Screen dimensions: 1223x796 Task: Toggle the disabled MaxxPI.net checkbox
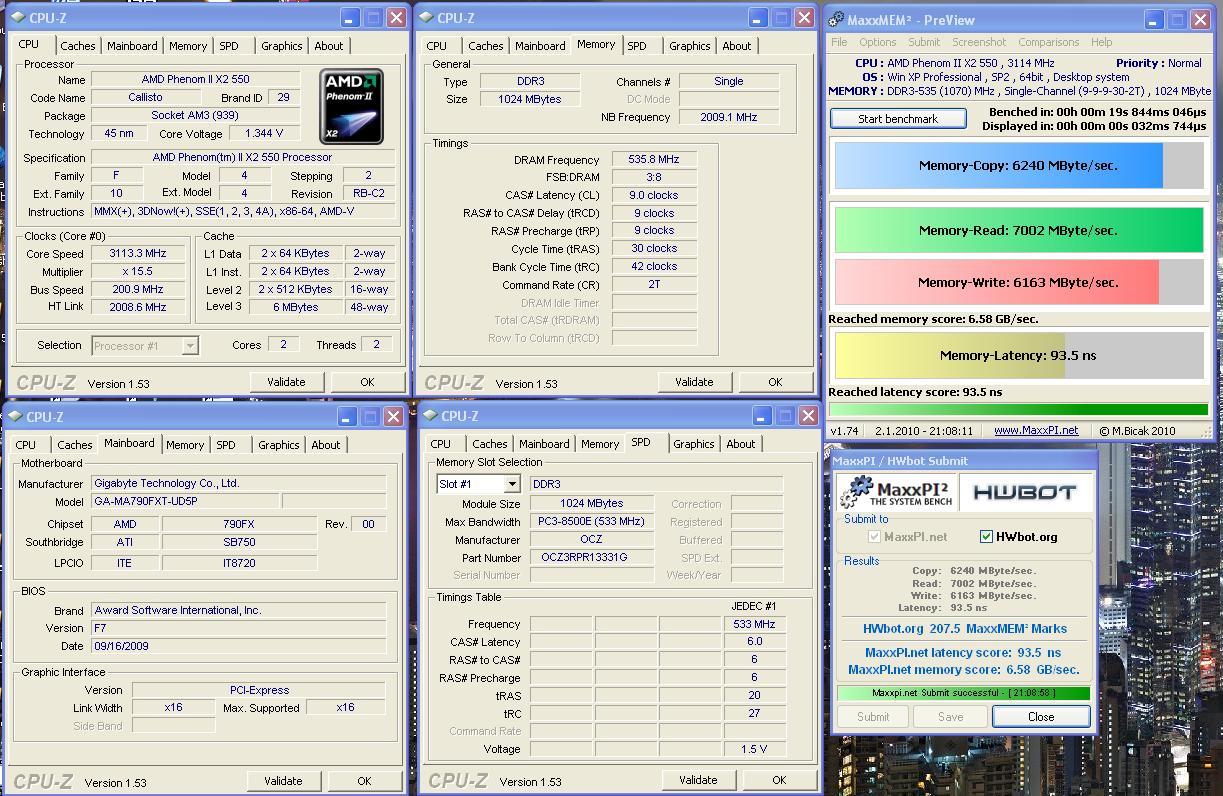click(874, 536)
